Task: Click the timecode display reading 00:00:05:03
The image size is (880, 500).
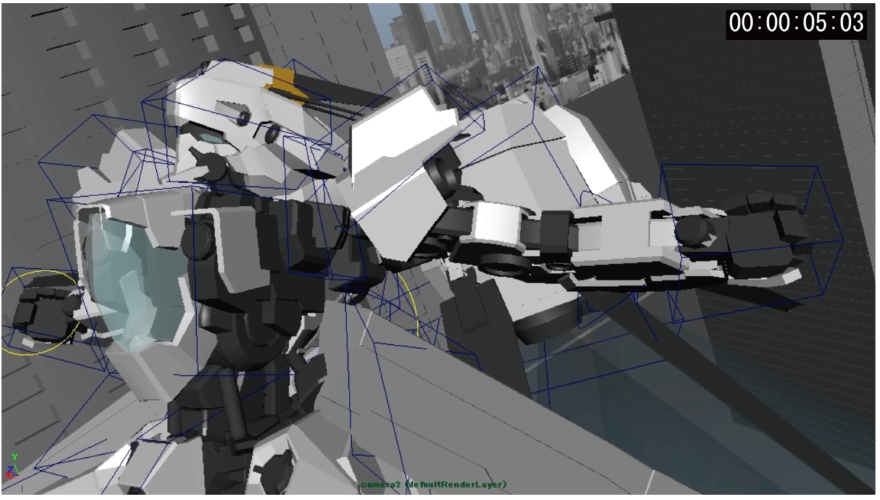Action: tap(796, 24)
